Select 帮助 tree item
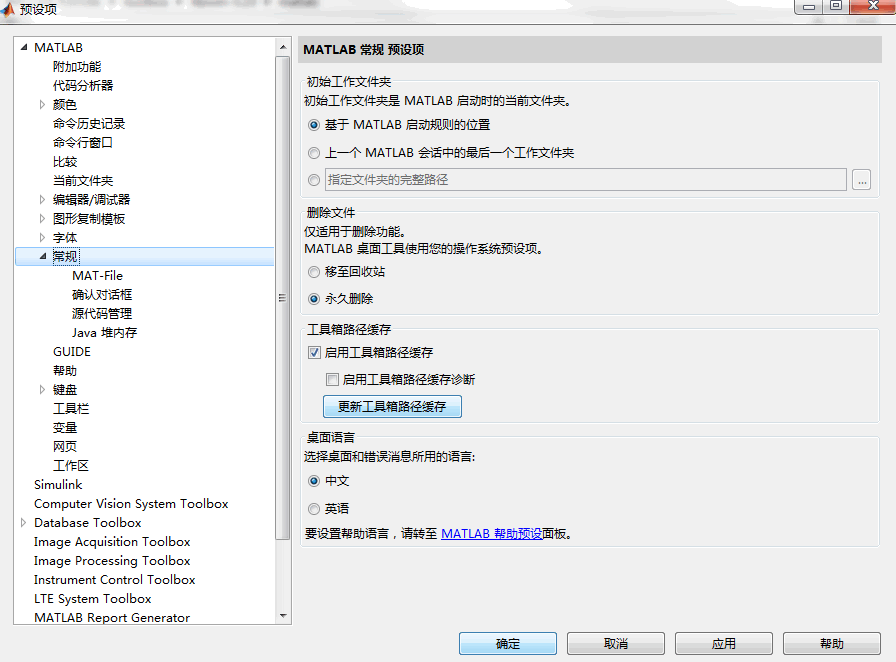The height and width of the screenshot is (662, 896). (65, 370)
